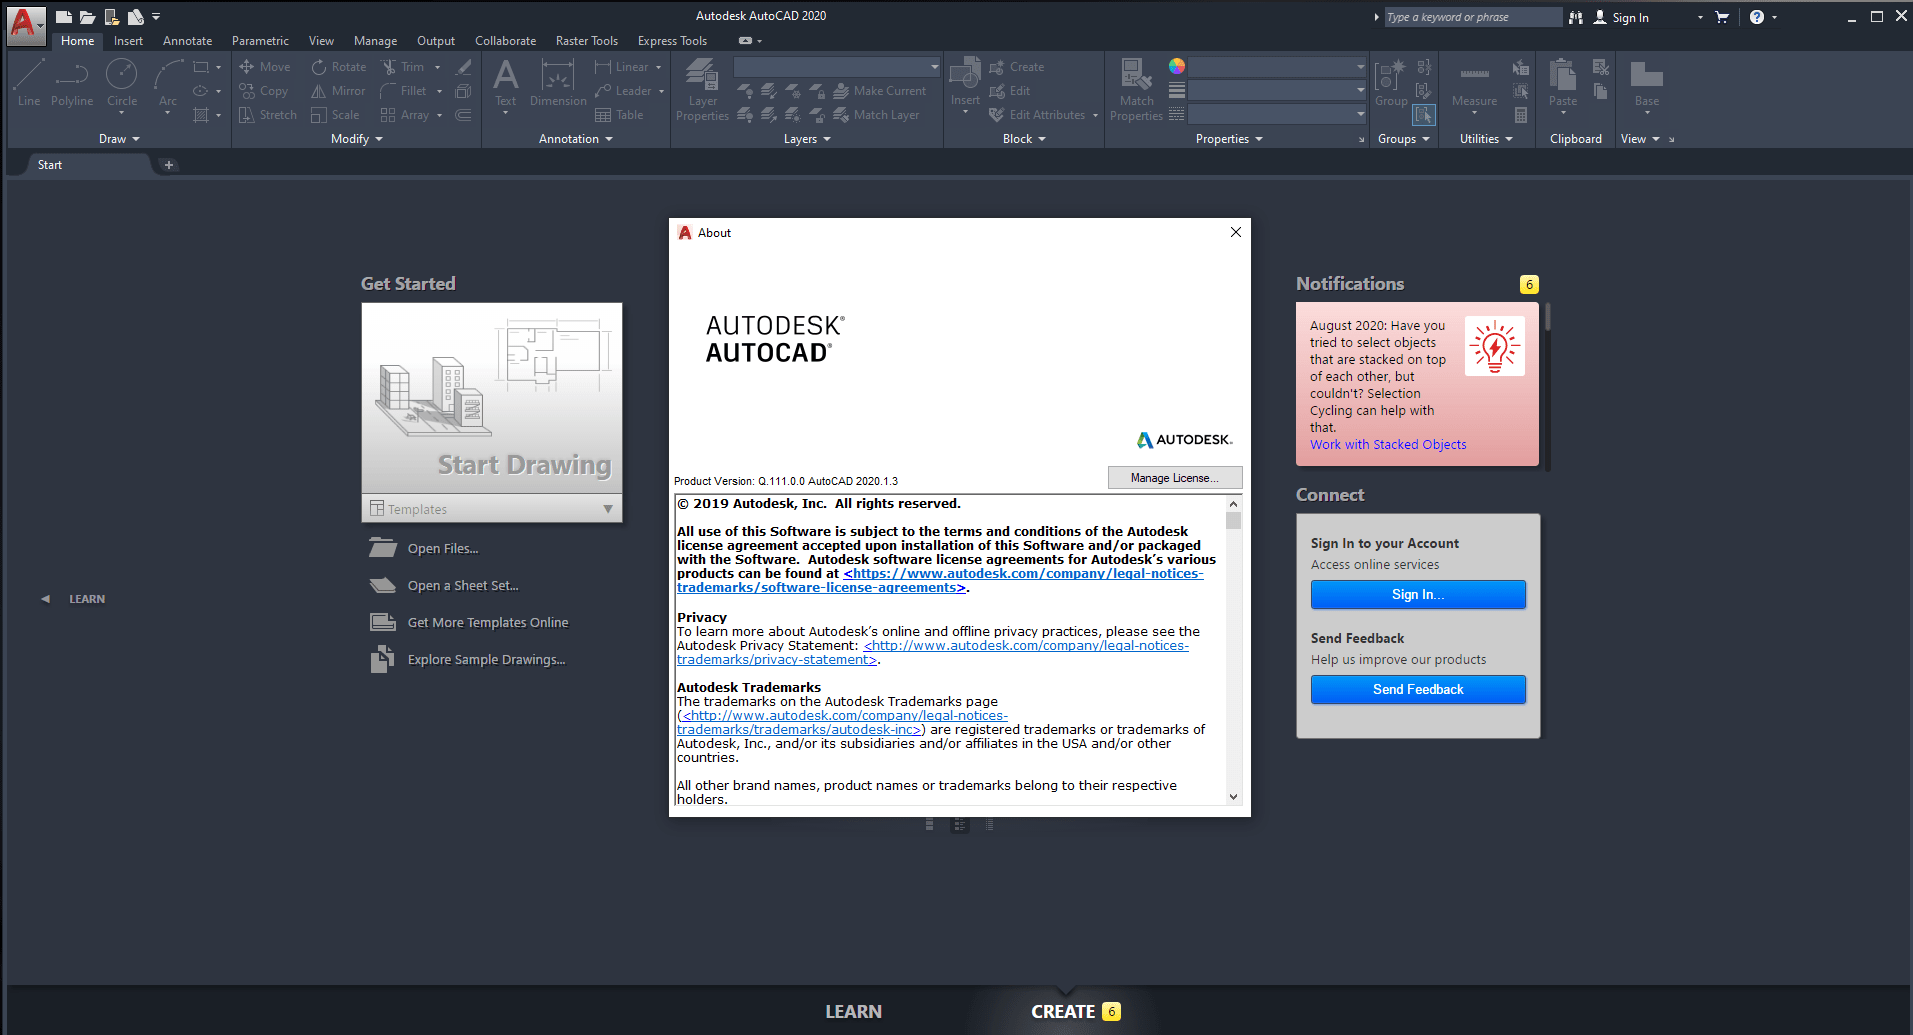Expand the Layers panel
1913x1035 pixels.
click(x=807, y=139)
